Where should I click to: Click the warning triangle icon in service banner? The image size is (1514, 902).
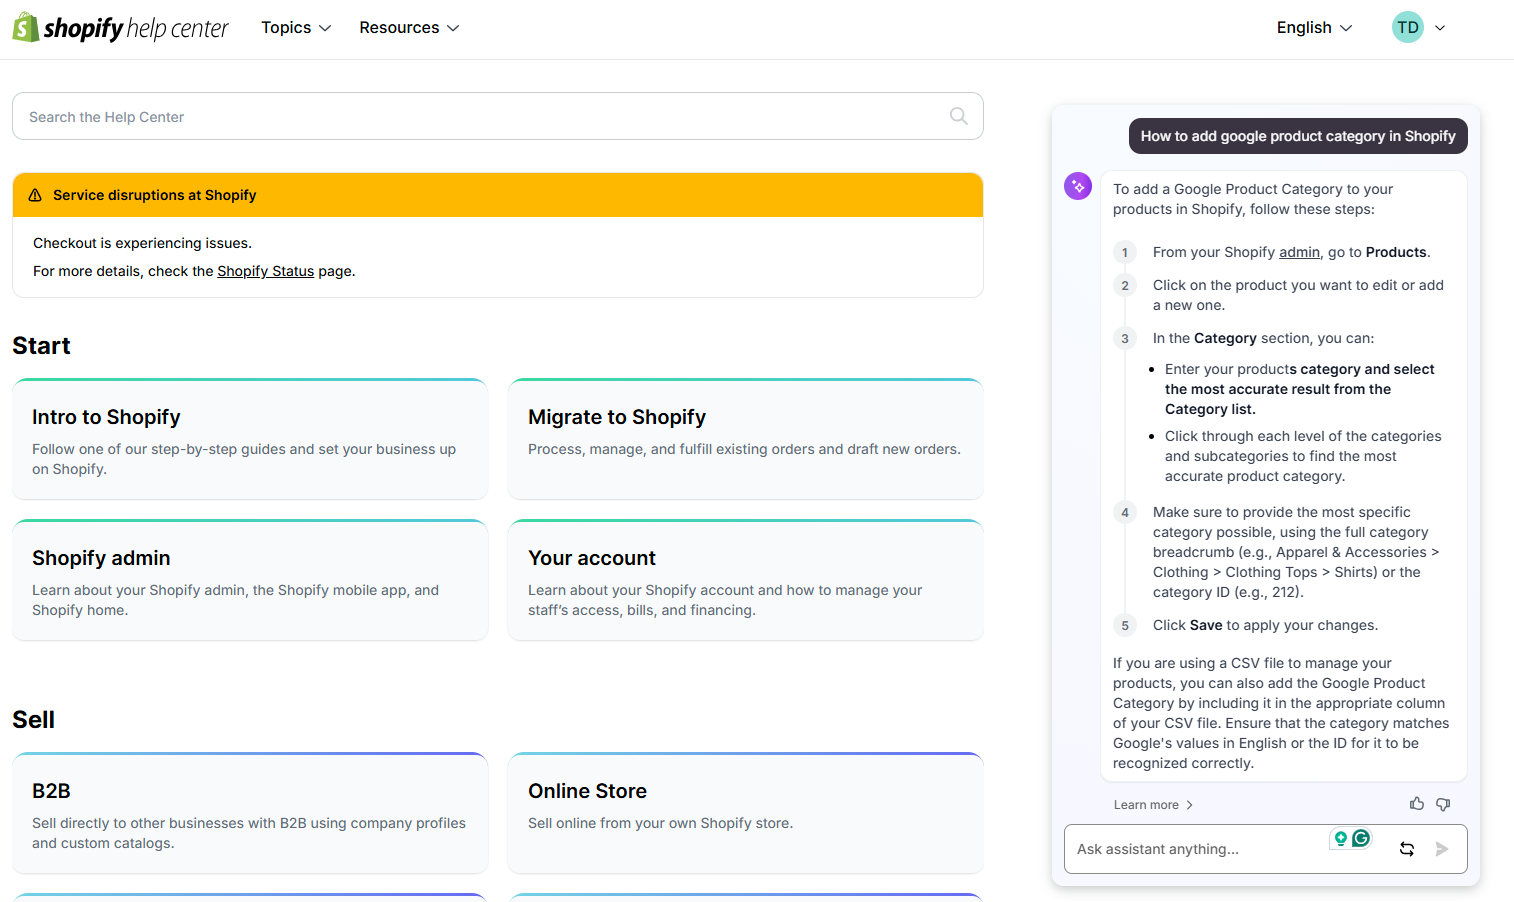pyautogui.click(x=35, y=195)
